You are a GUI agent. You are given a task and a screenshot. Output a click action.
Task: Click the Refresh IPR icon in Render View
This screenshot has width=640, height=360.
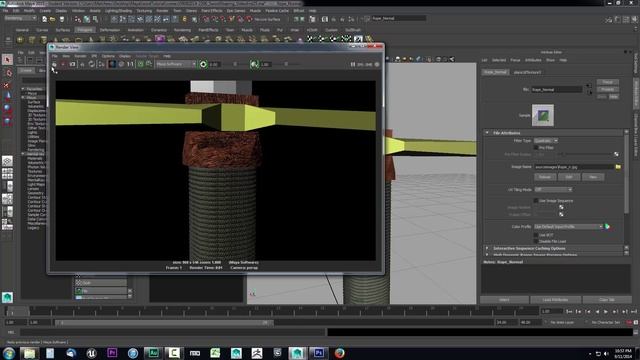tap(92, 64)
